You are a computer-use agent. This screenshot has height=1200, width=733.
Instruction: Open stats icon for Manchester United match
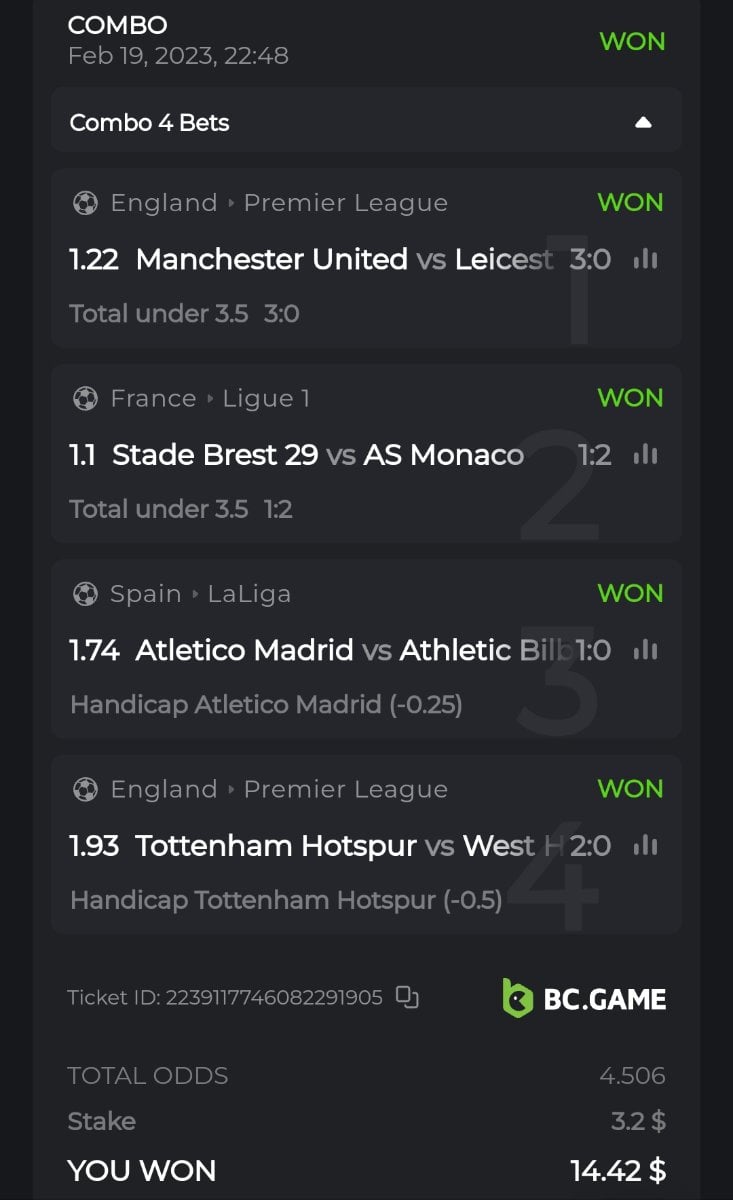pyautogui.click(x=646, y=260)
